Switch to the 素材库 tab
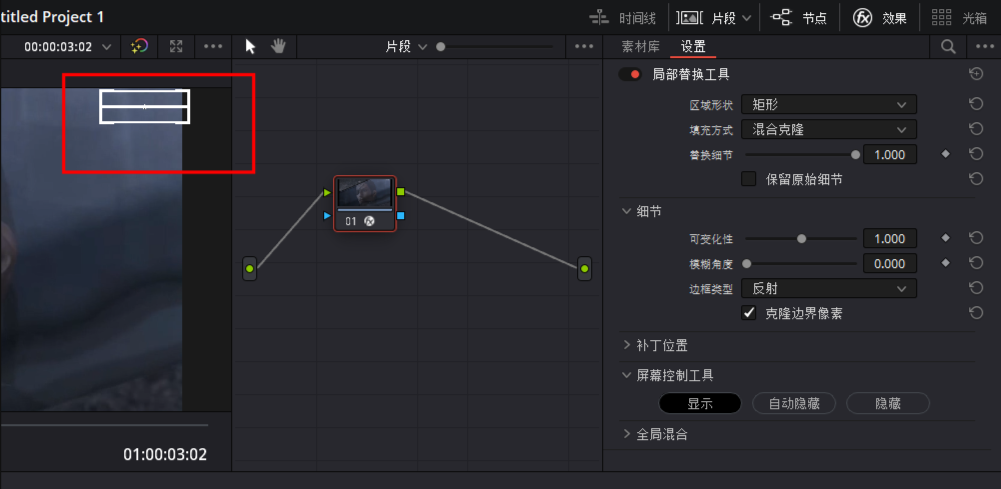Image resolution: width=1001 pixels, height=489 pixels. [640, 47]
